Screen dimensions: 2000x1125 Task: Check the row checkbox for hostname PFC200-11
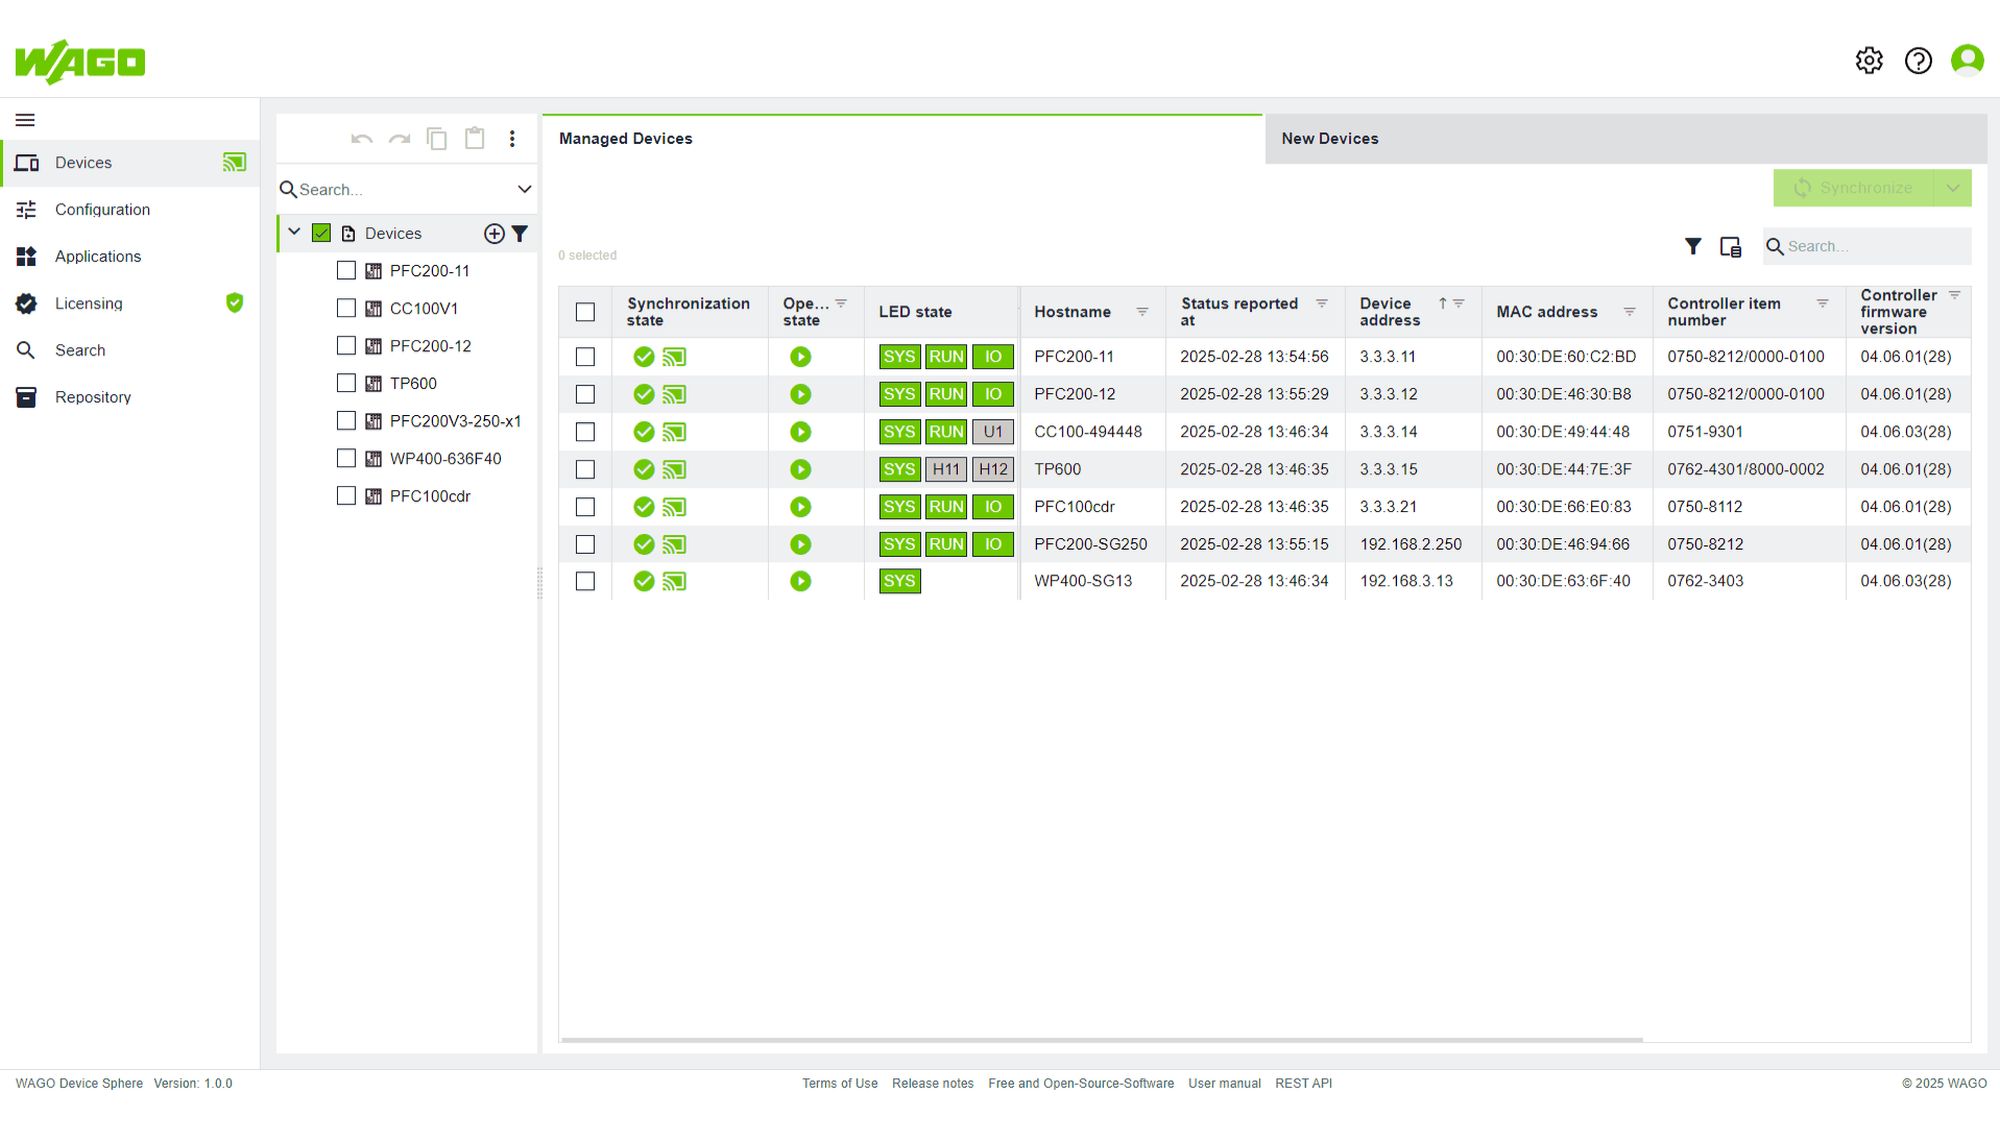(x=585, y=357)
